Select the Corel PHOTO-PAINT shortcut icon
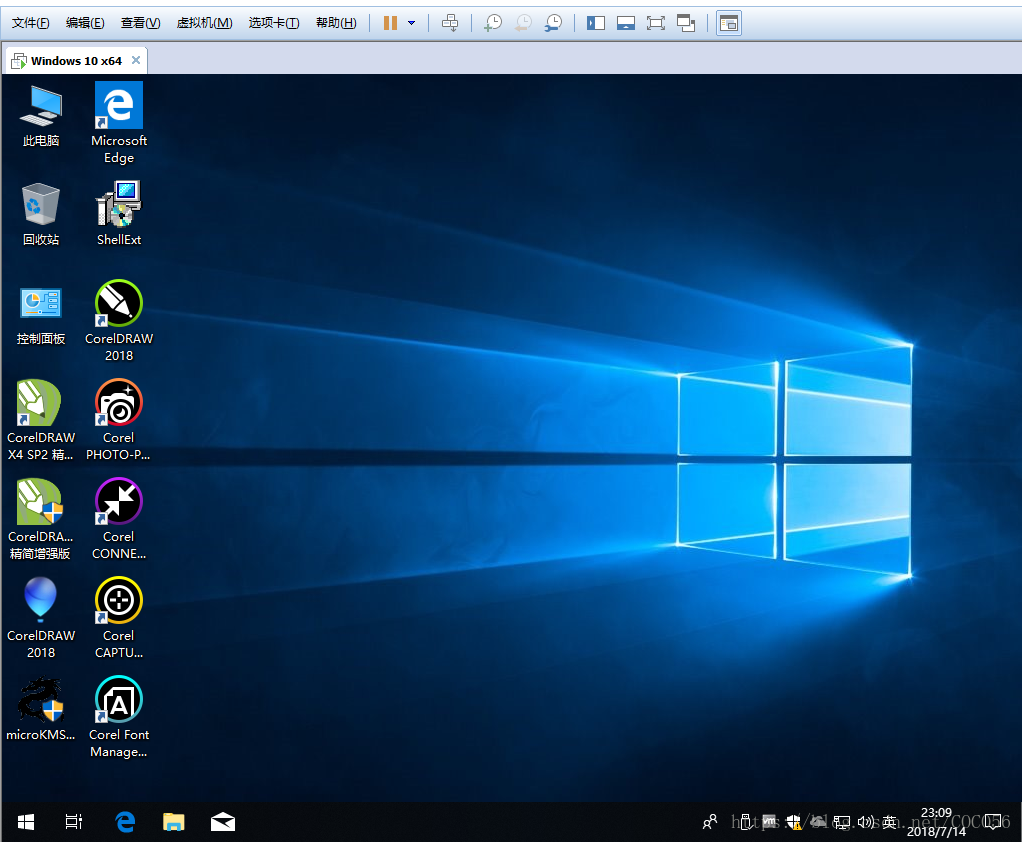Image resolution: width=1022 pixels, height=842 pixels. 119,420
